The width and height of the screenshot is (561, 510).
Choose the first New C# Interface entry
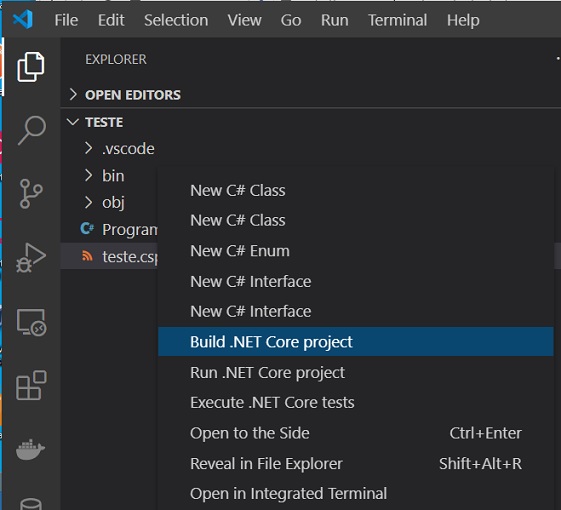click(x=356, y=281)
